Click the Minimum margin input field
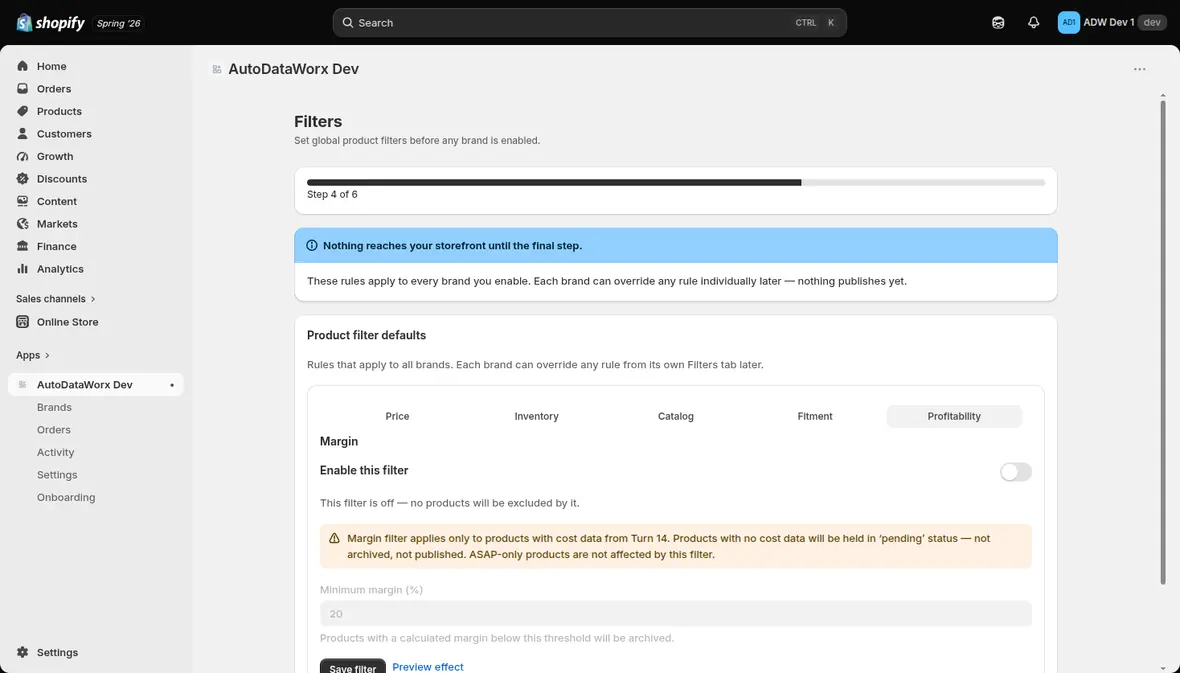 tap(676, 614)
